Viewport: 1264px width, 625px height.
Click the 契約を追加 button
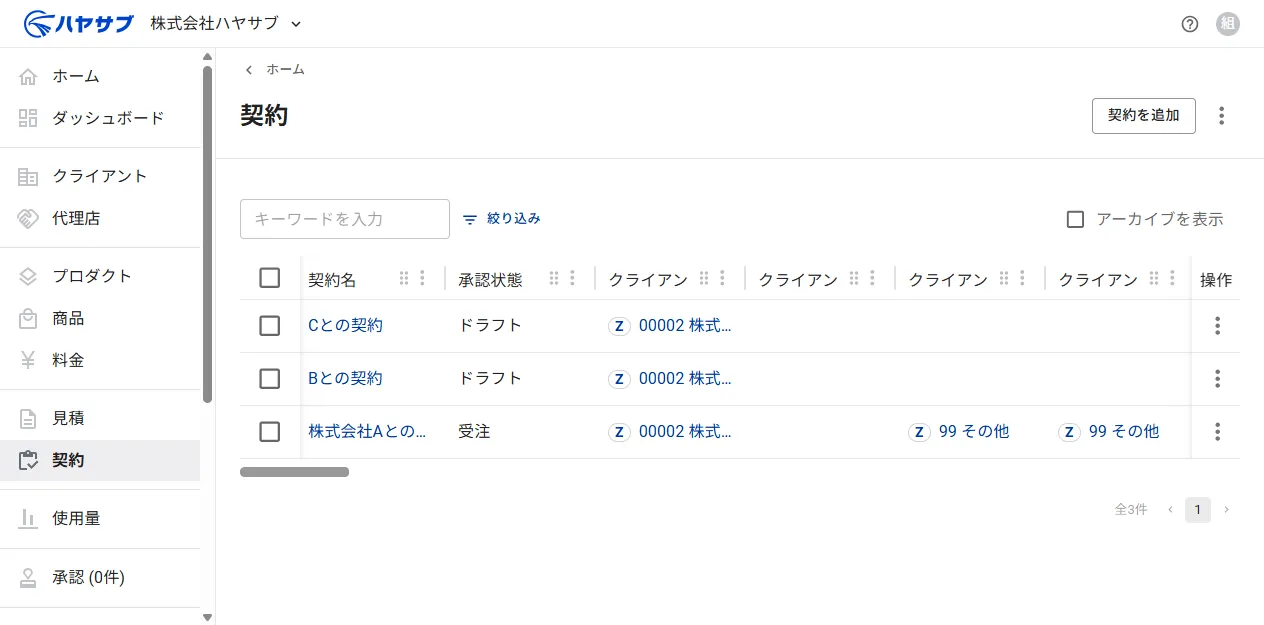tap(1144, 116)
